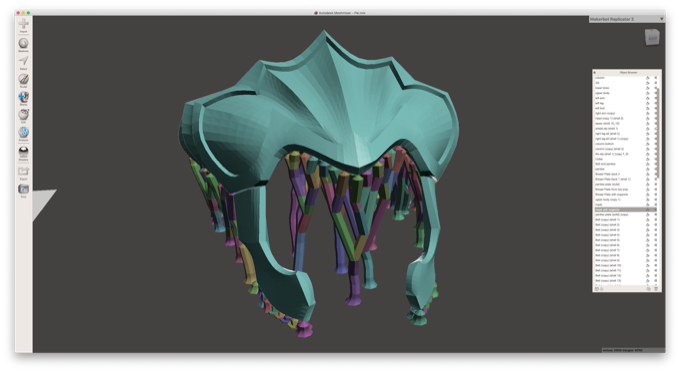Image resolution: width=680 pixels, height=372 pixels.
Task: Open the Edit tools menu icon
Action: point(23,115)
